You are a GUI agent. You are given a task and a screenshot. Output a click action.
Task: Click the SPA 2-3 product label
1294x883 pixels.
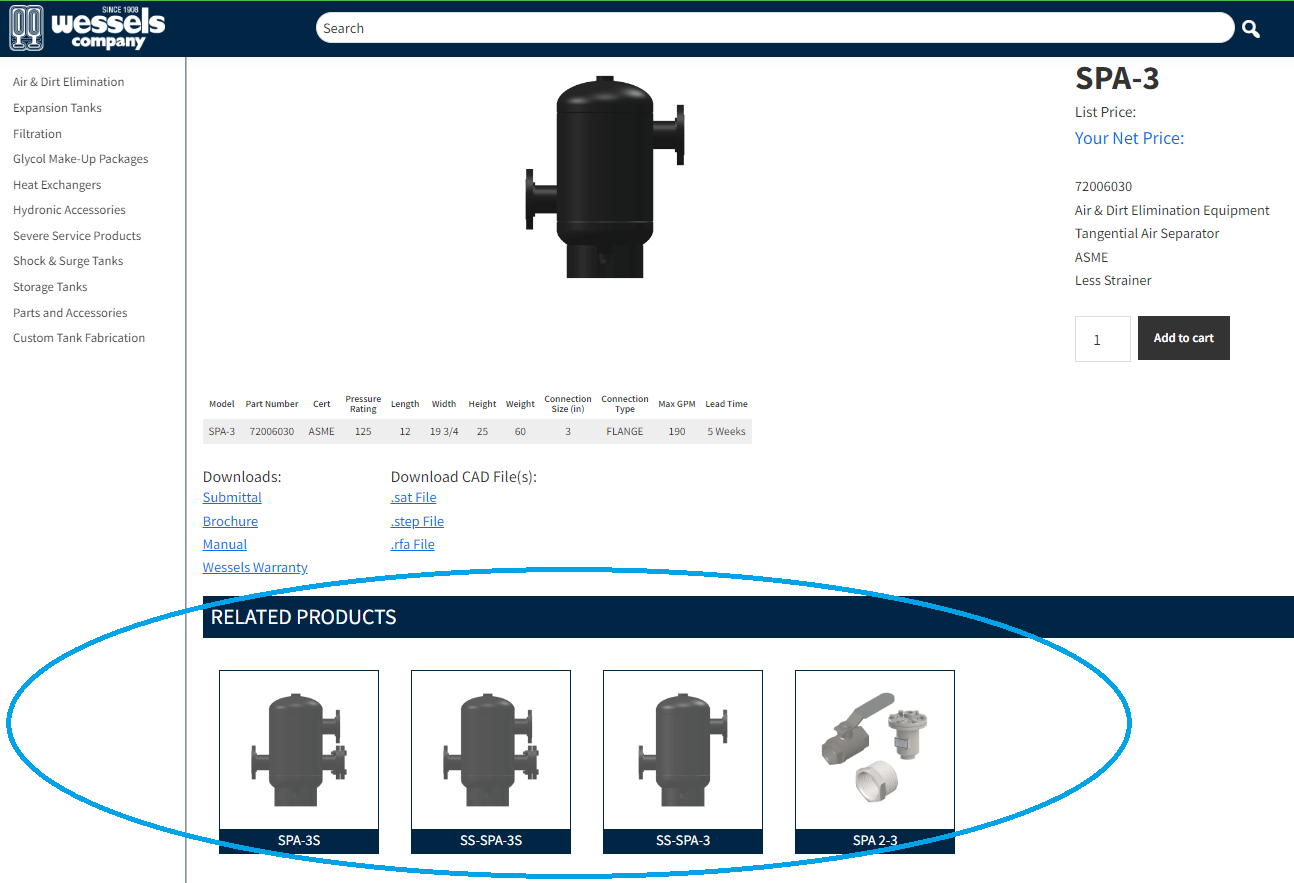[875, 841]
